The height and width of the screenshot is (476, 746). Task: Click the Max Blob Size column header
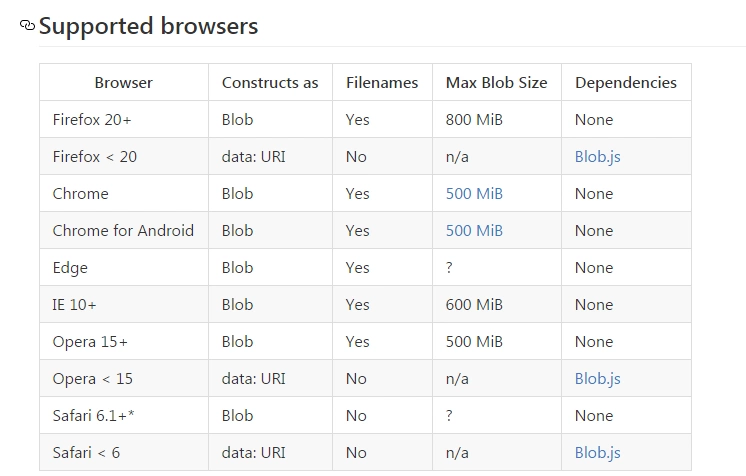496,83
